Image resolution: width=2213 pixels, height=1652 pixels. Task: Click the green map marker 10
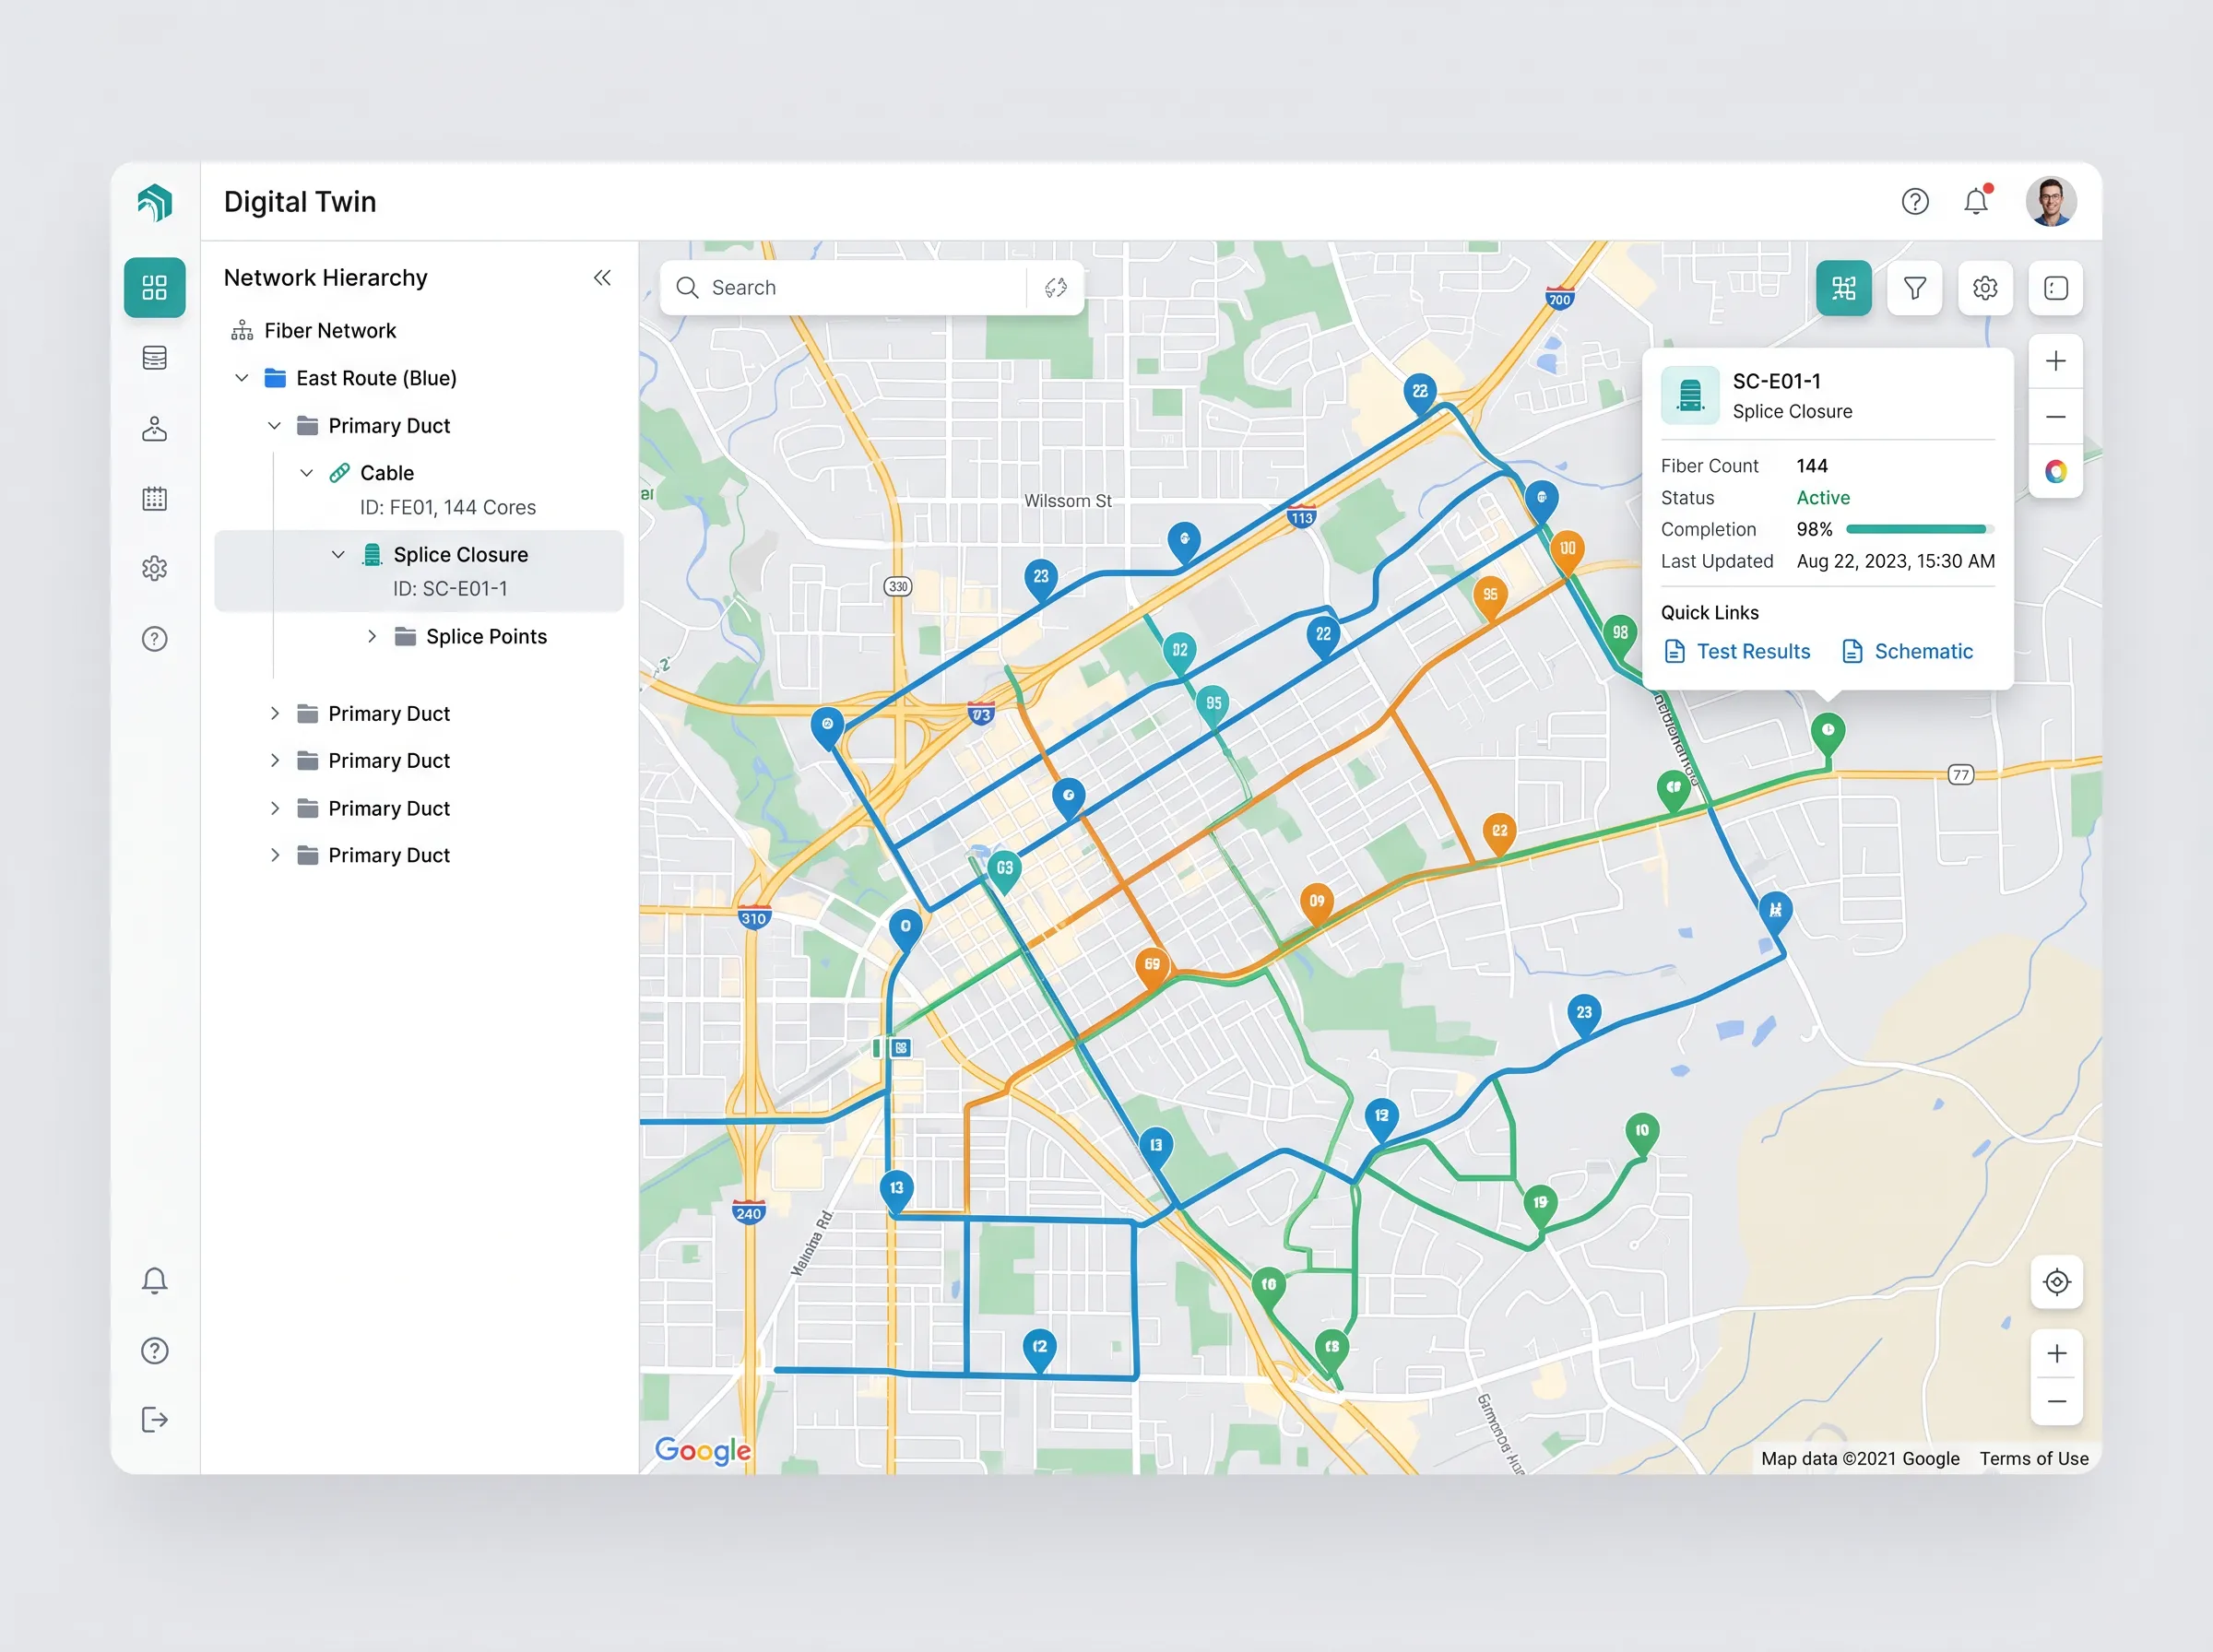1642,1133
